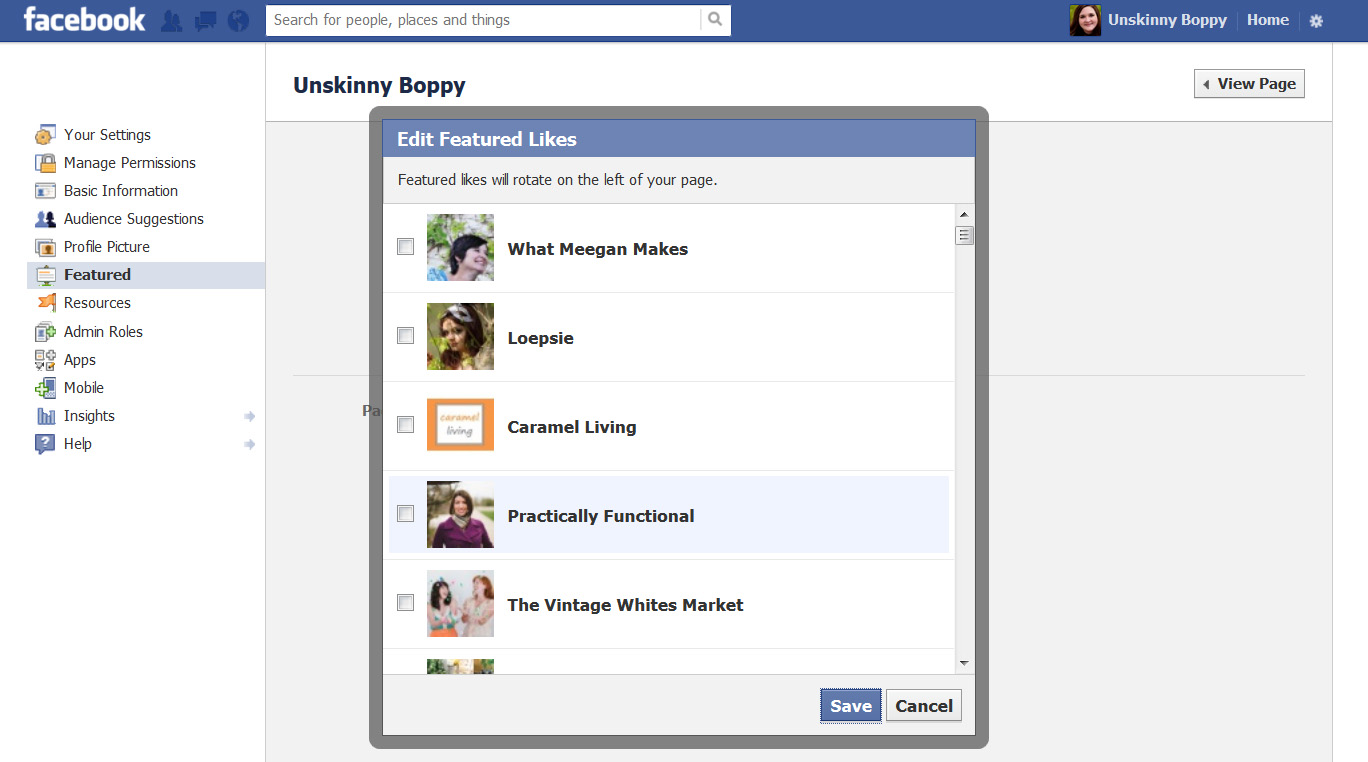Image resolution: width=1368 pixels, height=762 pixels.
Task: Click the Save button
Action: point(850,706)
